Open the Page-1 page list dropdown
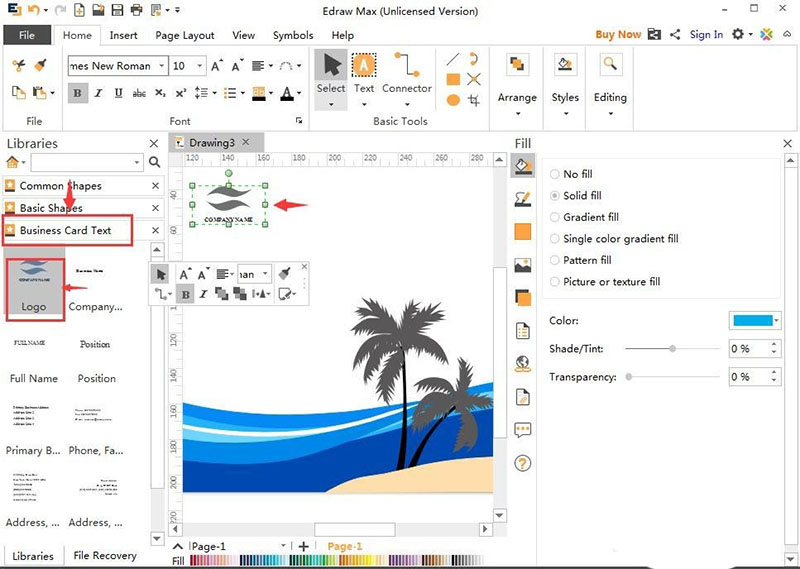 [283, 546]
